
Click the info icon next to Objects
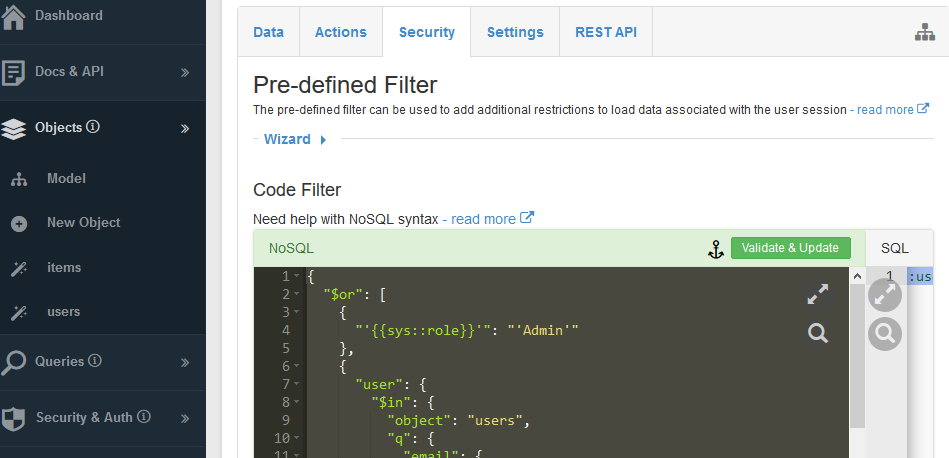pos(93,127)
